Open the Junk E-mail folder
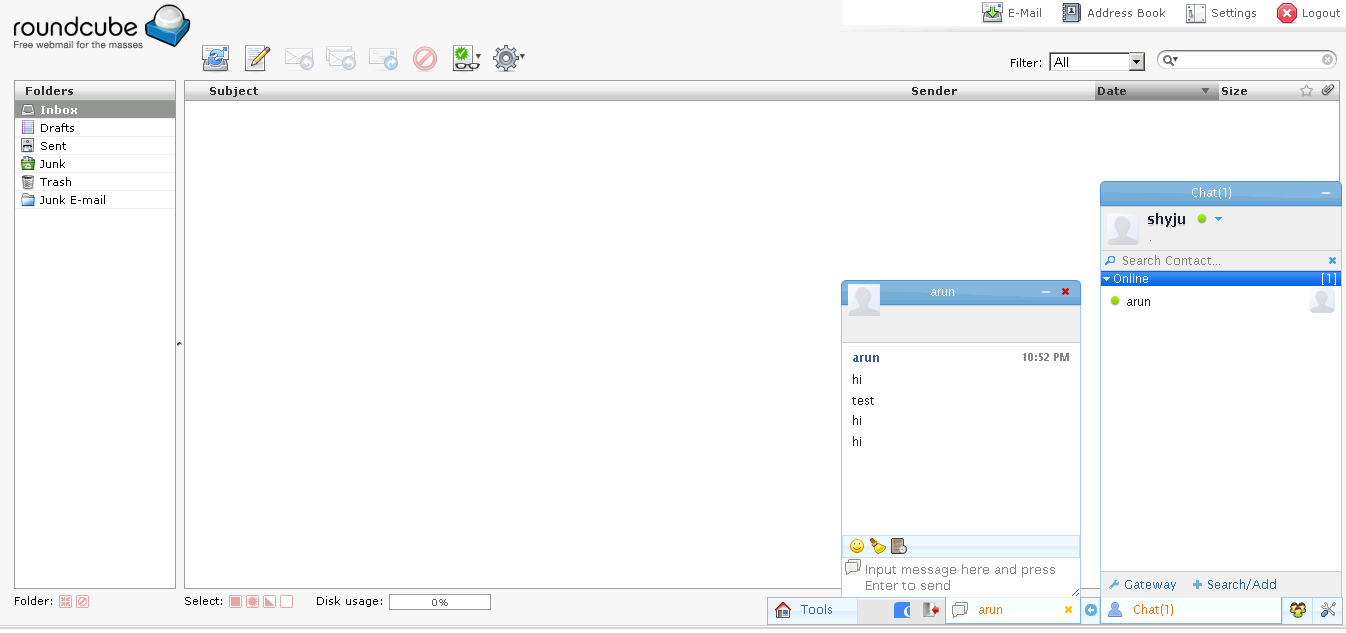1346x633 pixels. [x=95, y=200]
